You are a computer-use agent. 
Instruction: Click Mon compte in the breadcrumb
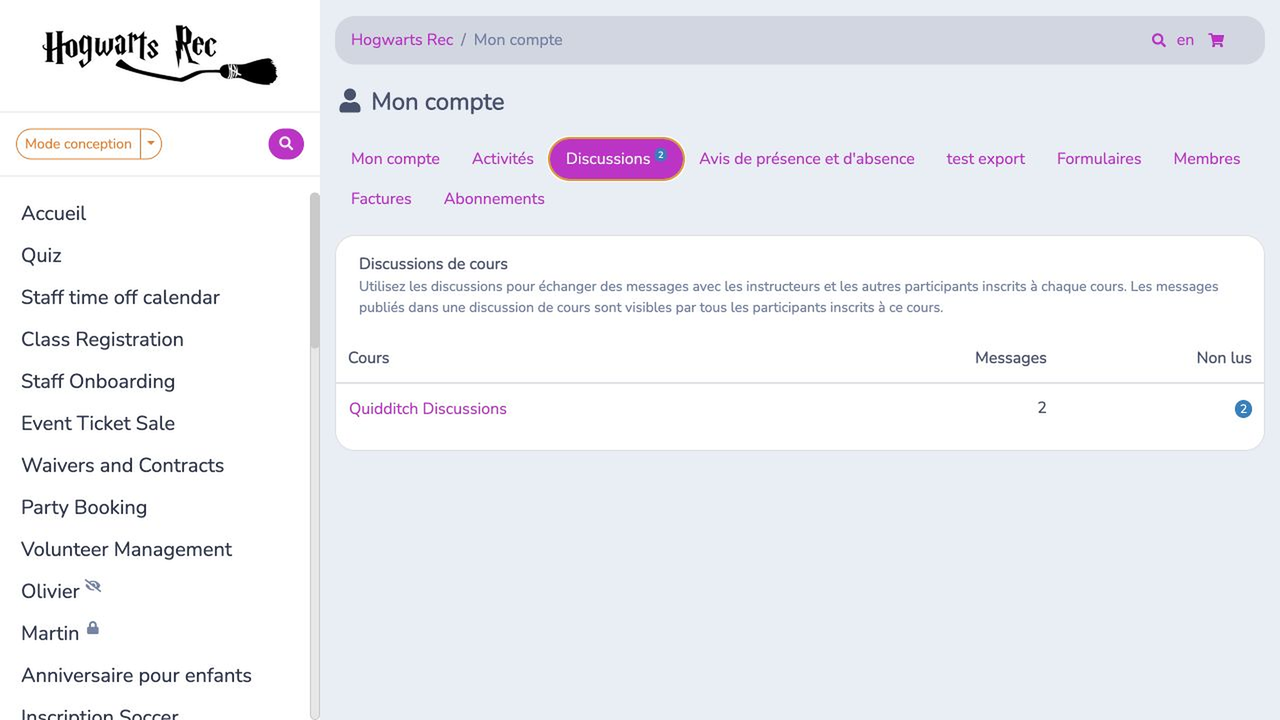click(518, 40)
